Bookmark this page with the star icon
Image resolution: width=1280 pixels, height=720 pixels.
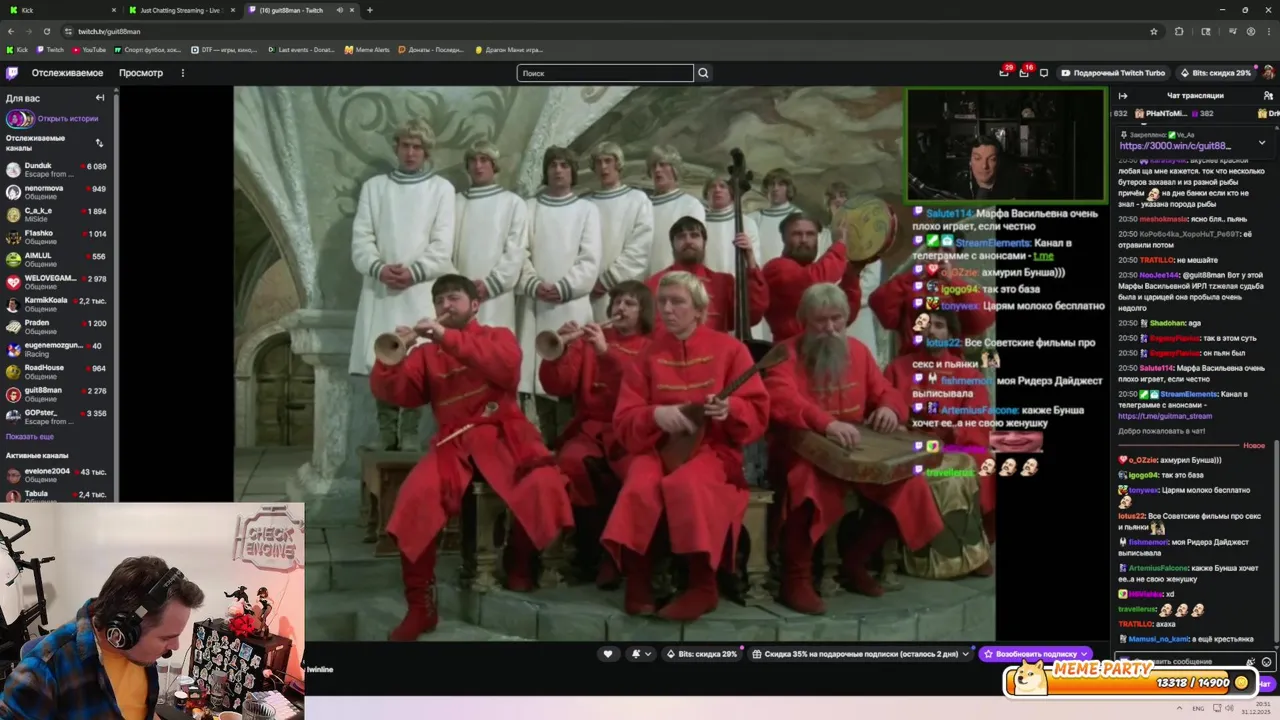(x=1154, y=31)
